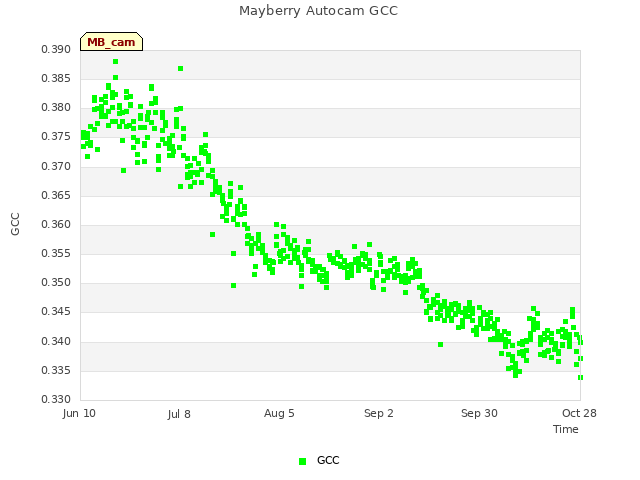The width and height of the screenshot is (640, 480).
Task: Click the 0.335 y-axis value
Action: [56, 371]
